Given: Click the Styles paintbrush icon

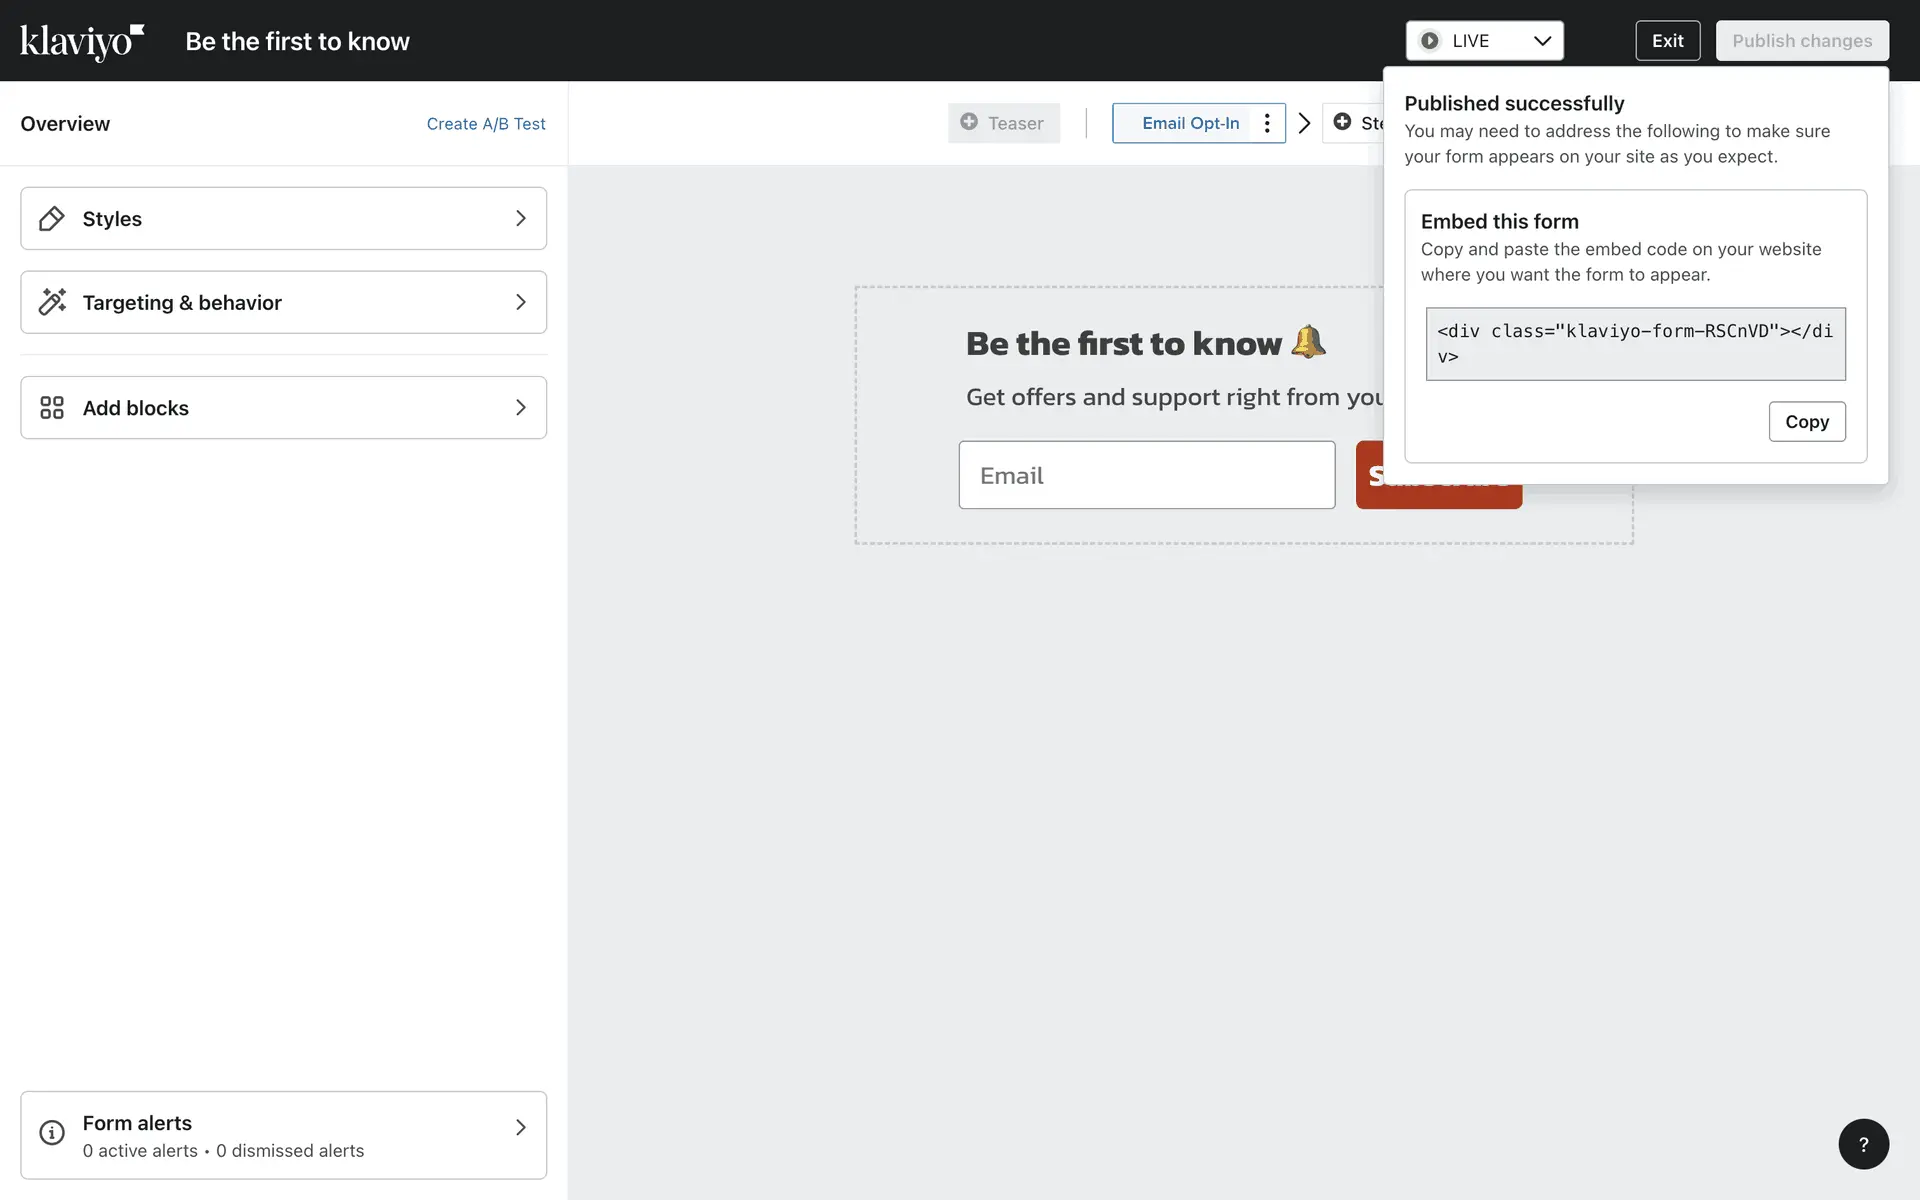Looking at the screenshot, I should (52, 219).
